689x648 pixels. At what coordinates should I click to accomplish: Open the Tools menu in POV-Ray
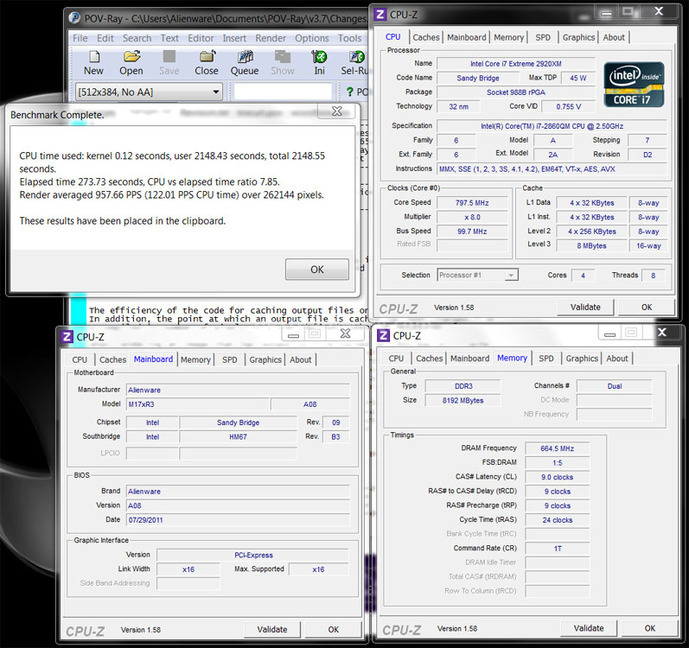pyautogui.click(x=350, y=38)
